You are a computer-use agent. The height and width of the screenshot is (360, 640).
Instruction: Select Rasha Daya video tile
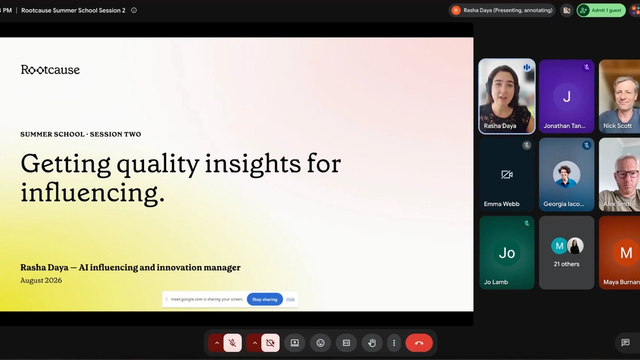coord(507,96)
